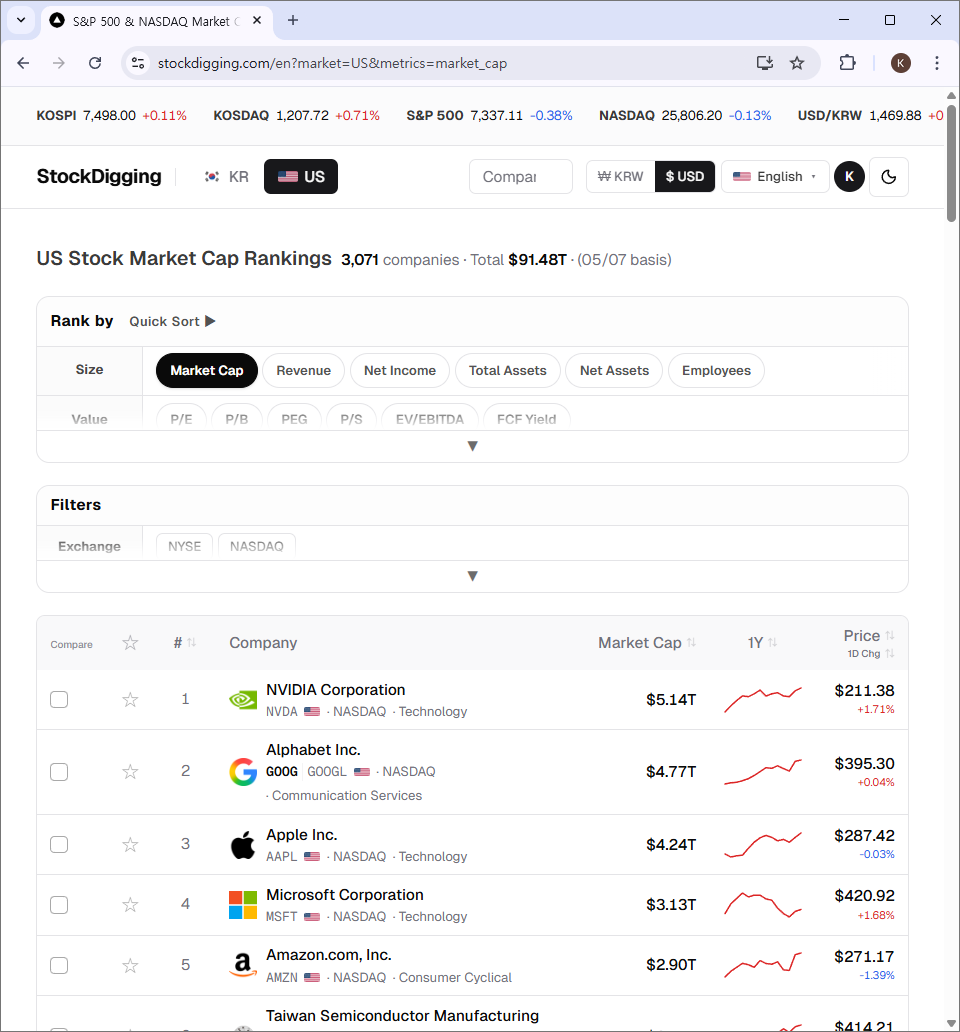Viewport: 960px width, 1032px height.
Task: Reload the page
Action: click(x=95, y=63)
